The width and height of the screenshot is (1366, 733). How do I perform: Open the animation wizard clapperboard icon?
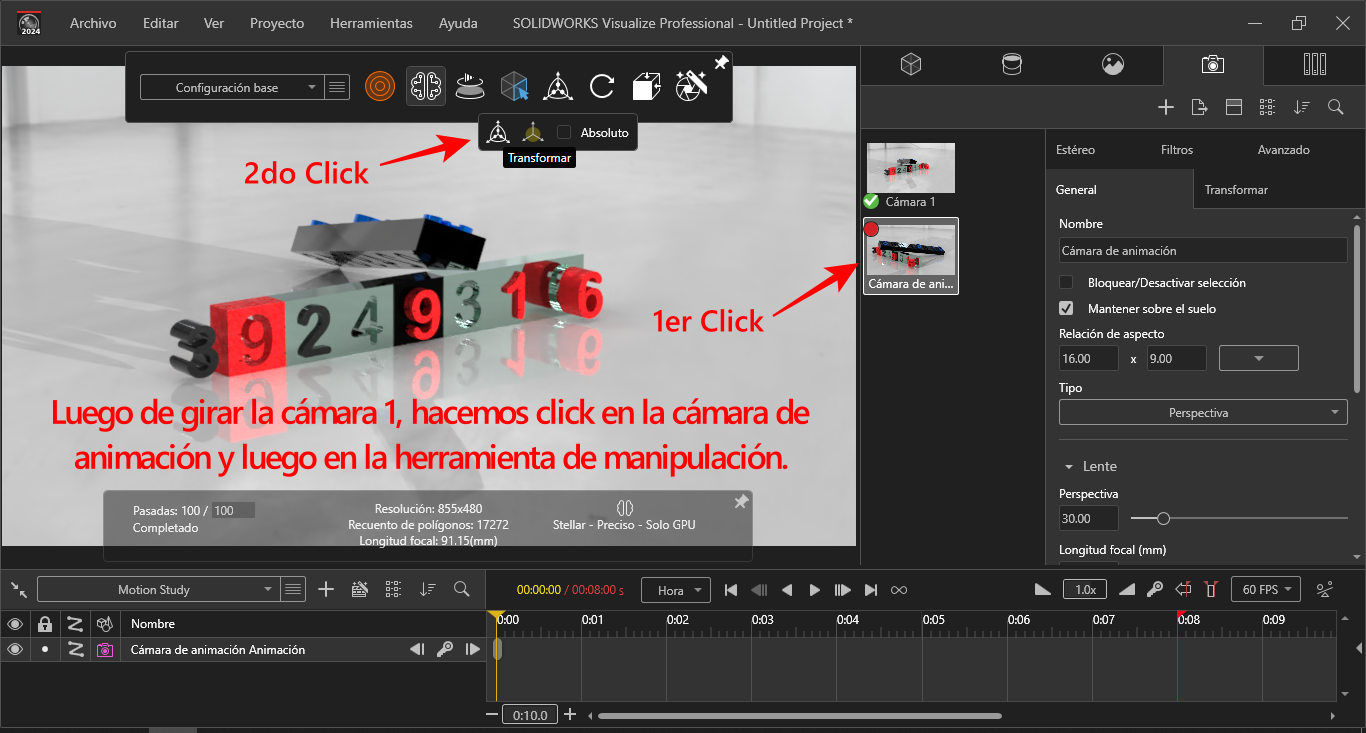pyautogui.click(x=360, y=590)
